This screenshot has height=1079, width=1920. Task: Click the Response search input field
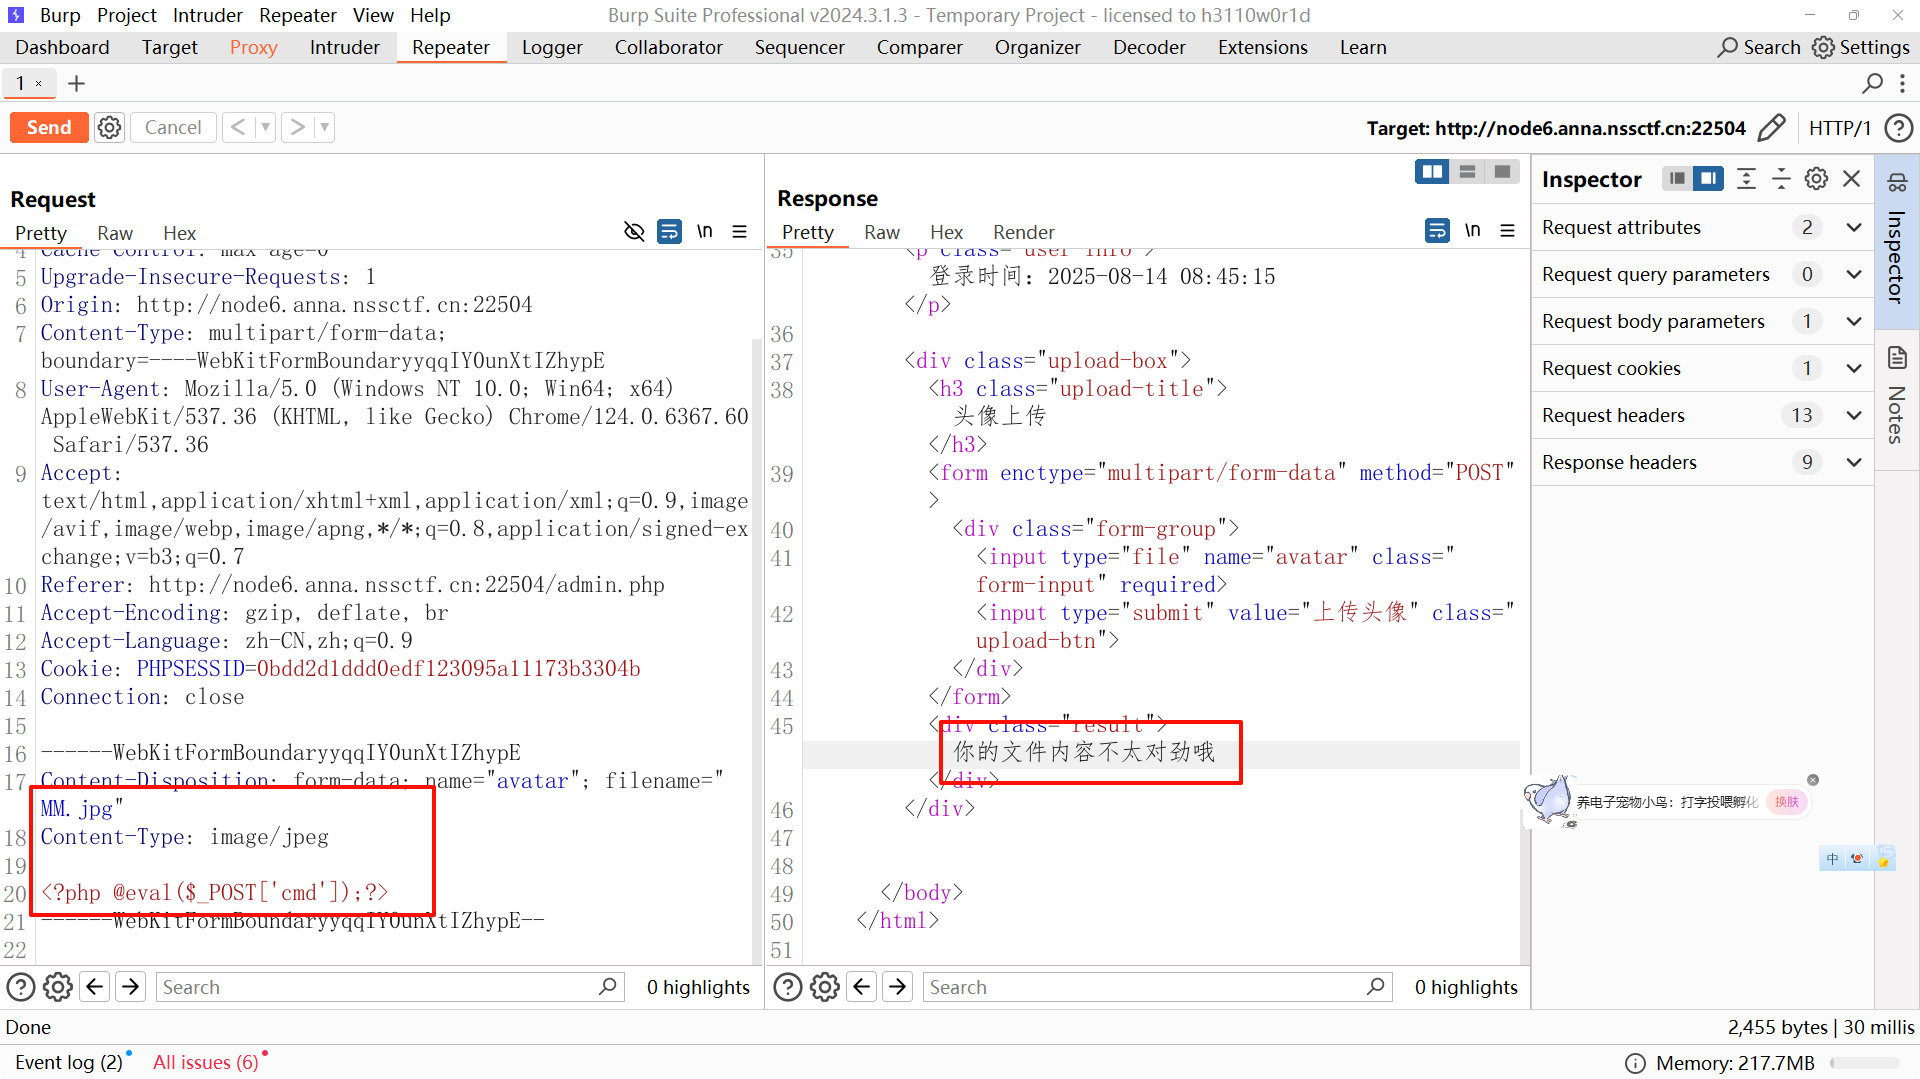(x=1158, y=987)
